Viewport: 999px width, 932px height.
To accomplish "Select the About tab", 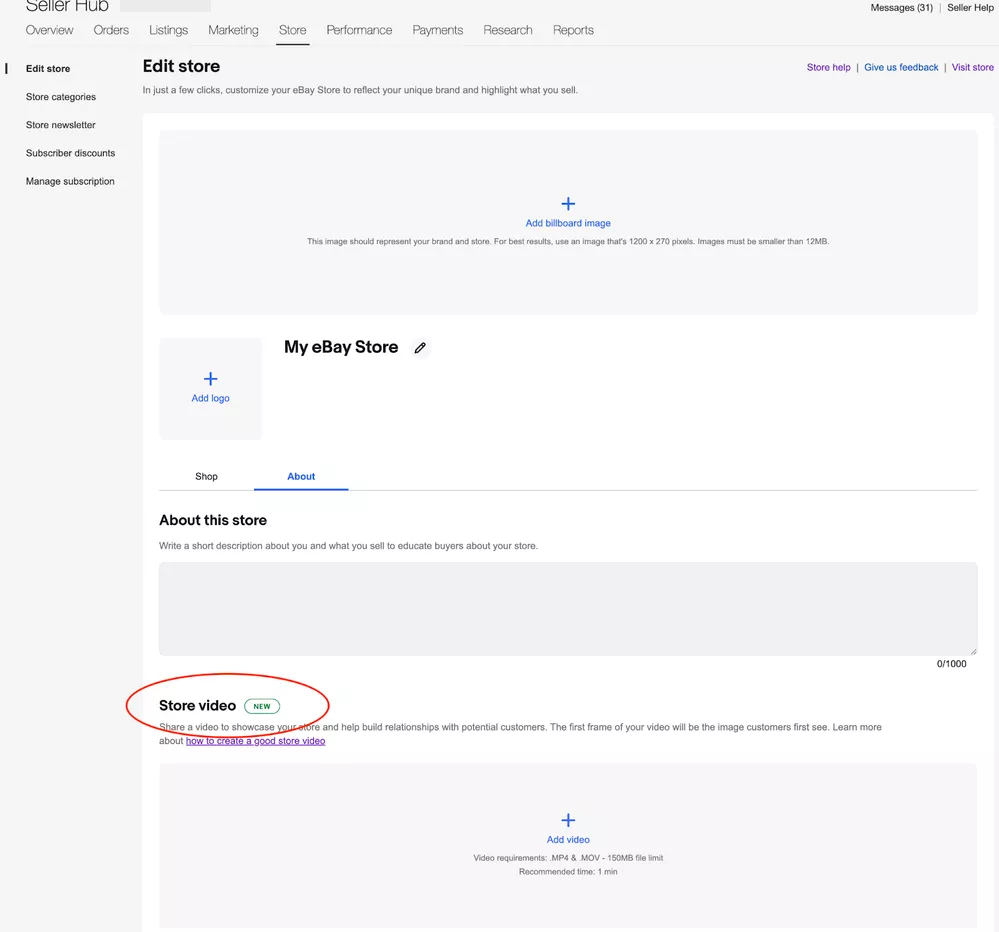I will coord(301,477).
